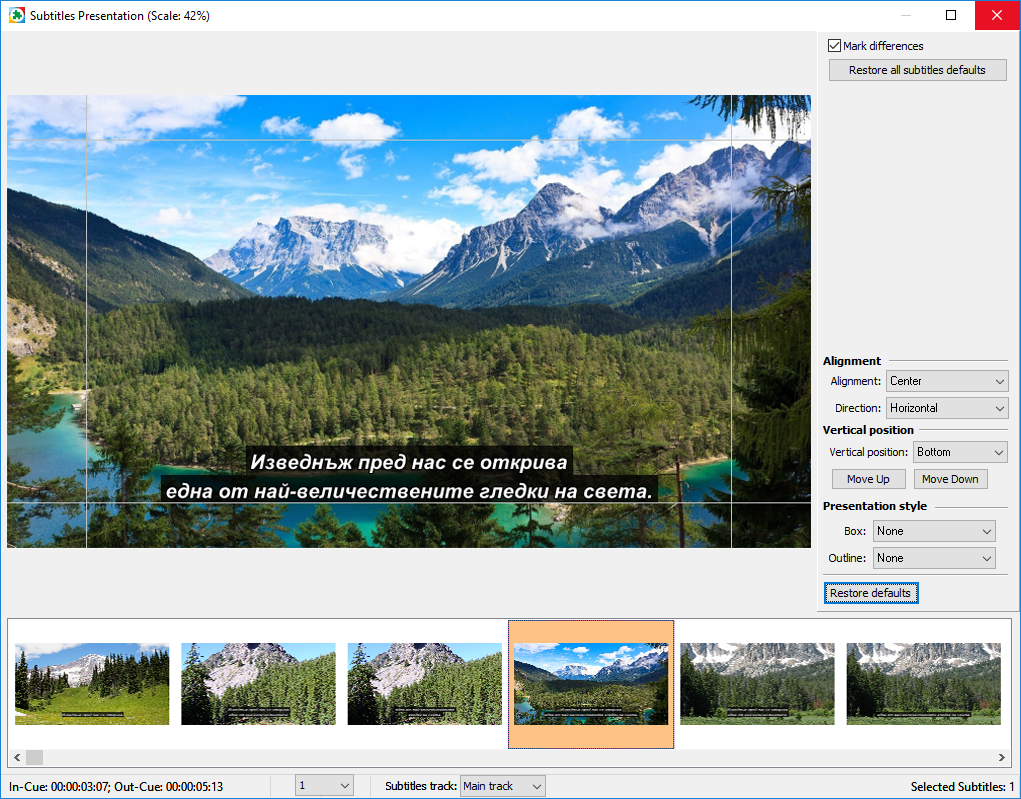Select the first thumbnail with green meadow
The image size is (1021, 799).
(92, 684)
